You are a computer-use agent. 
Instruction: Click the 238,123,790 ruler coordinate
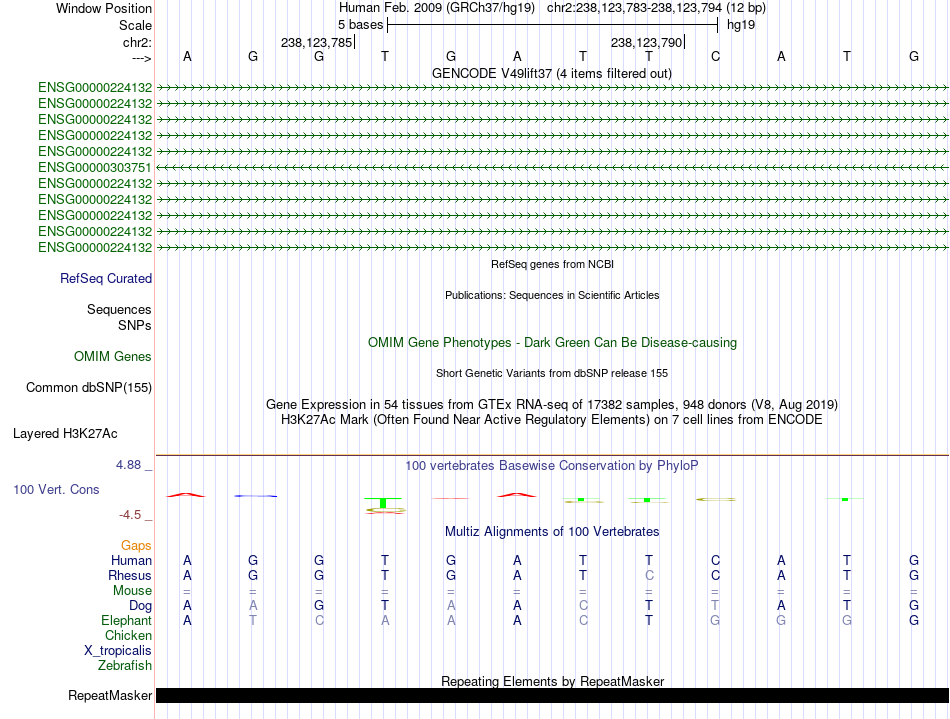point(646,42)
